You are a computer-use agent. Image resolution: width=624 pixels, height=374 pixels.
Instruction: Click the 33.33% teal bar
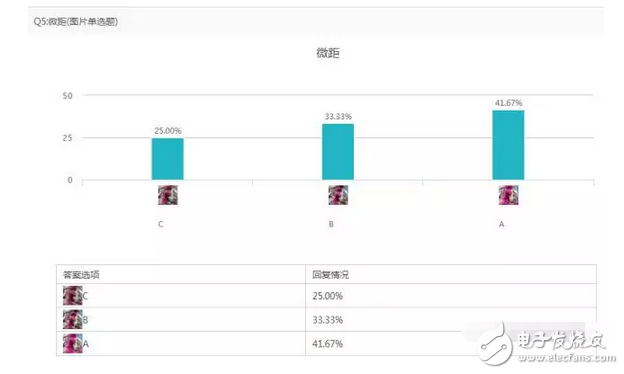pos(338,152)
